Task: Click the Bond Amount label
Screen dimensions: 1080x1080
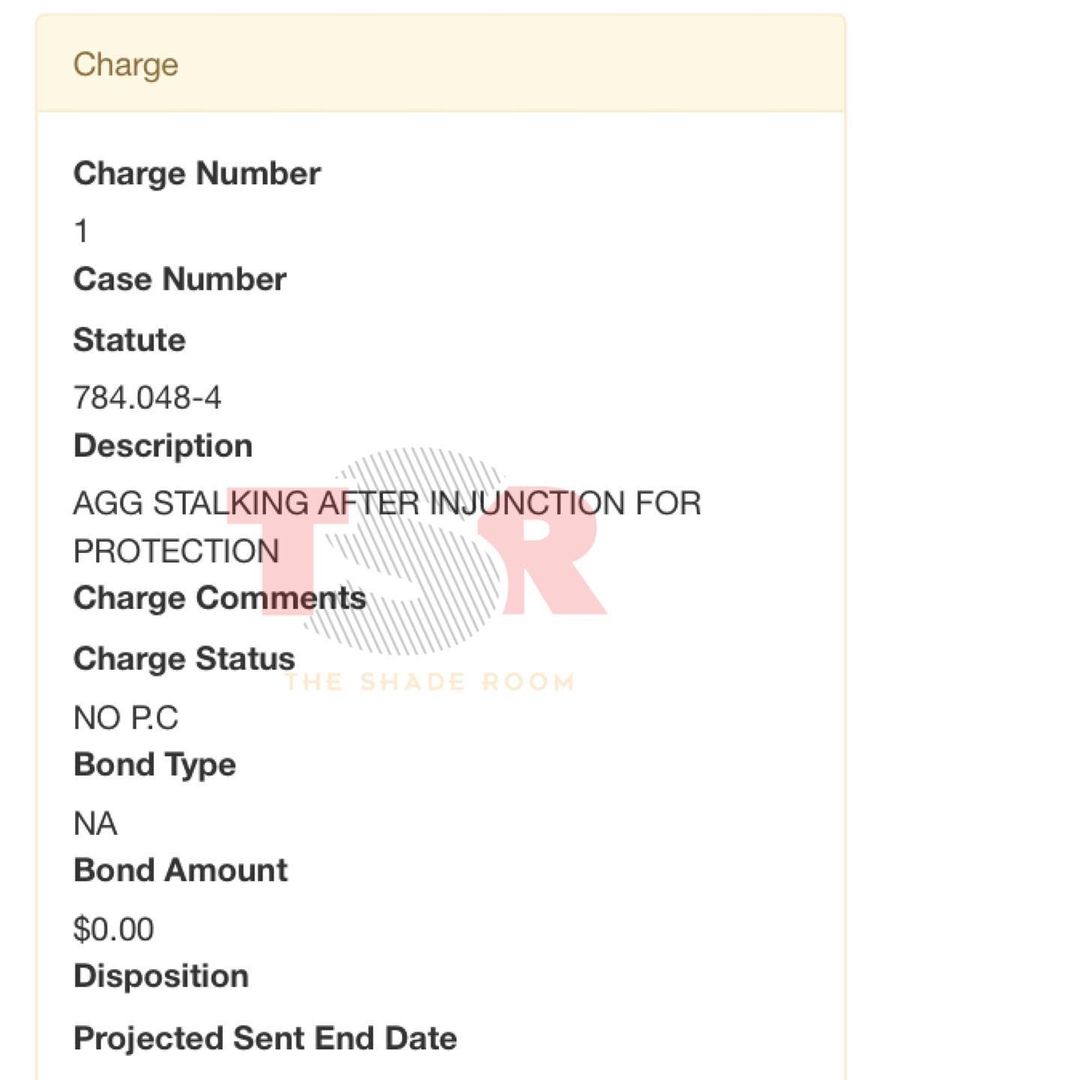Action: tap(180, 871)
